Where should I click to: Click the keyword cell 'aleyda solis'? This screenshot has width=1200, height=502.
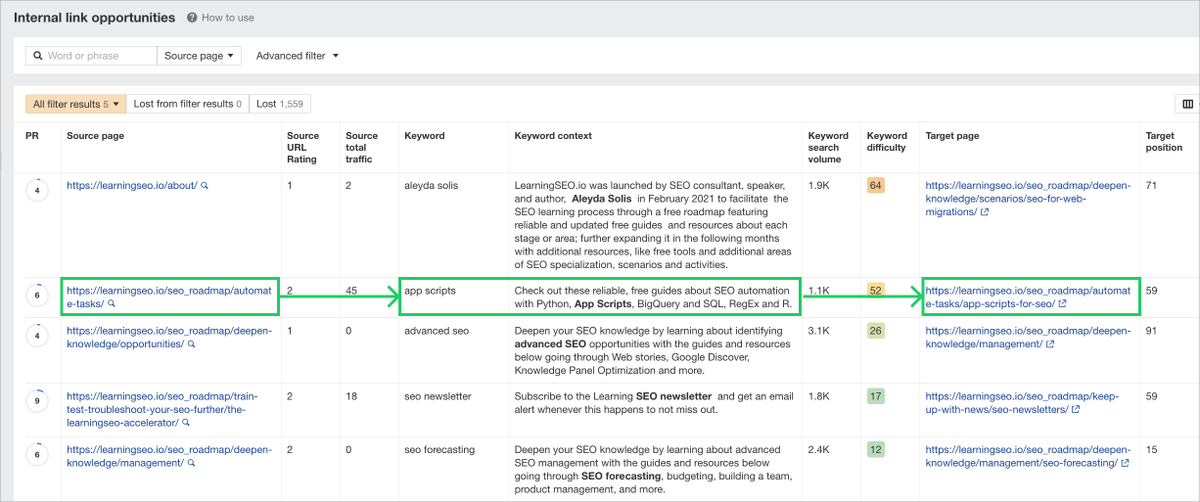pos(430,186)
